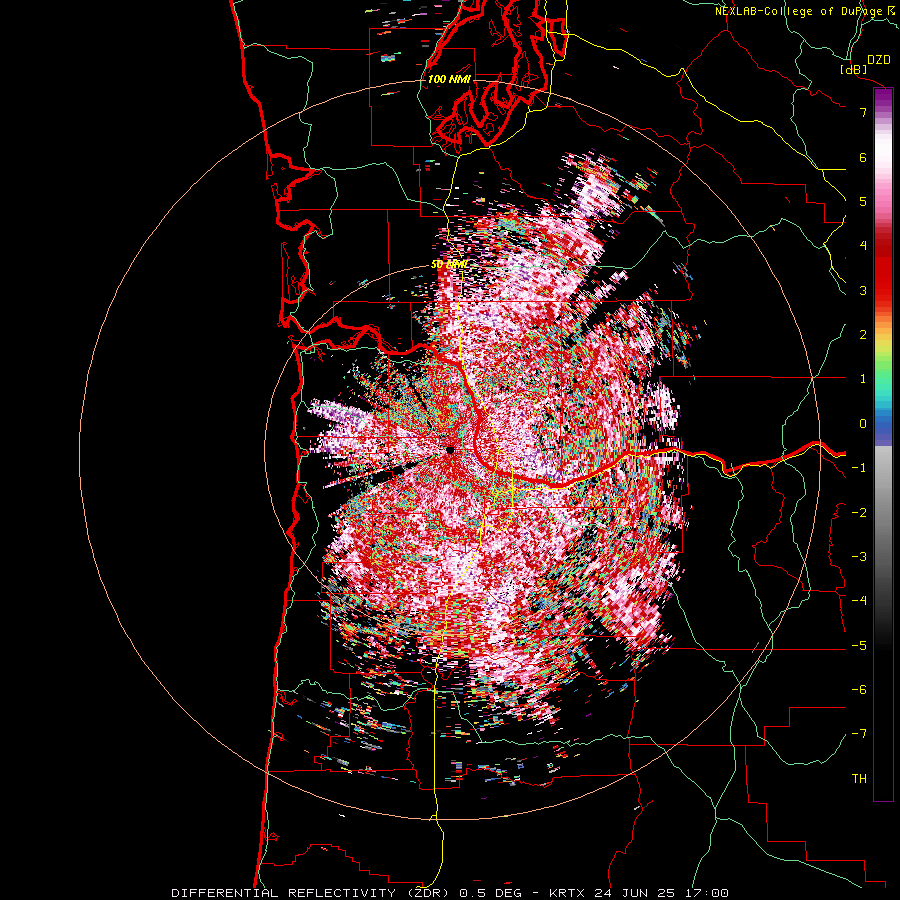
Task: Click the -4 value on the scale
Action: [859, 601]
